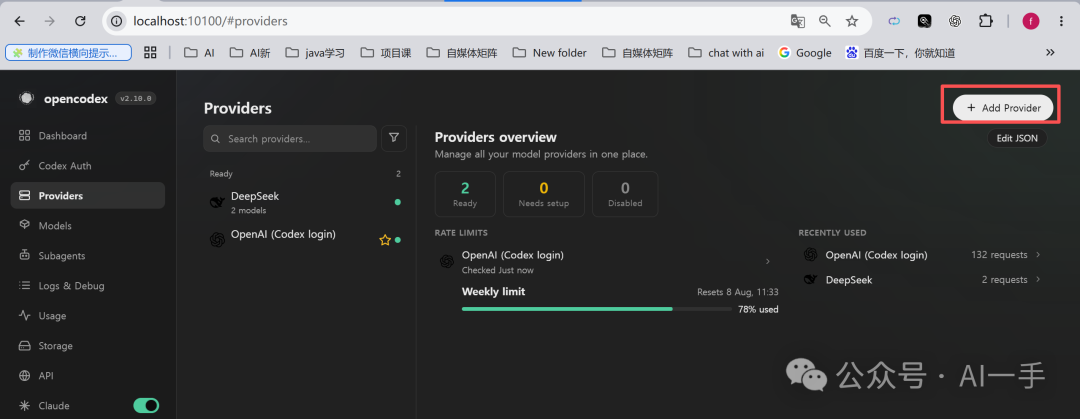Screen dimensions: 1080x419
Task: Select Providers in the sidebar
Action: 87,196
